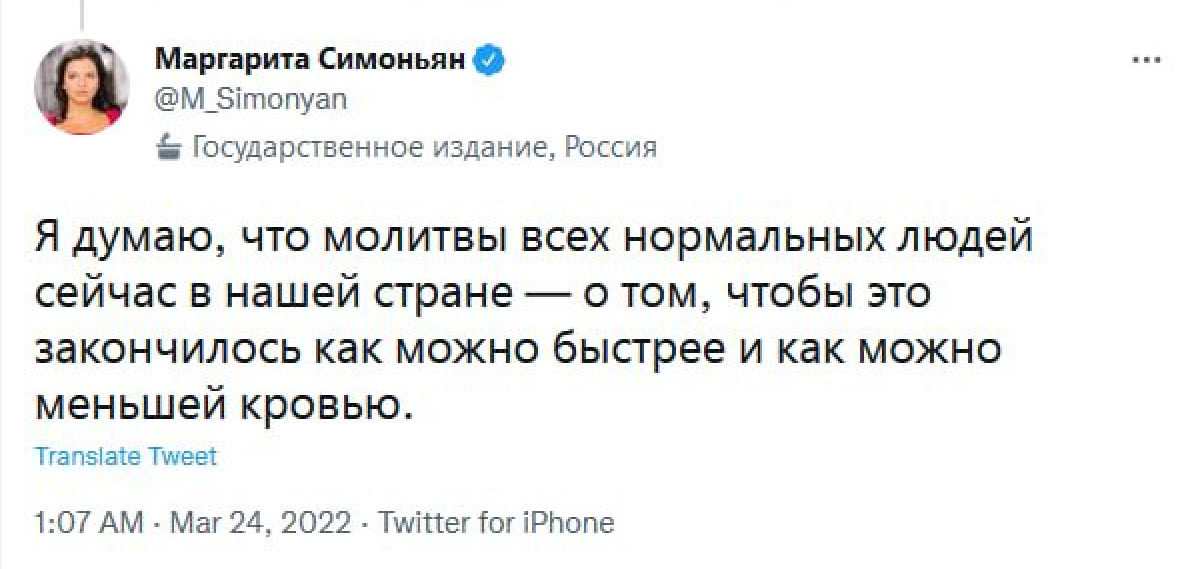Click the Translate Tweet link
1198x569 pixels.
[125, 456]
